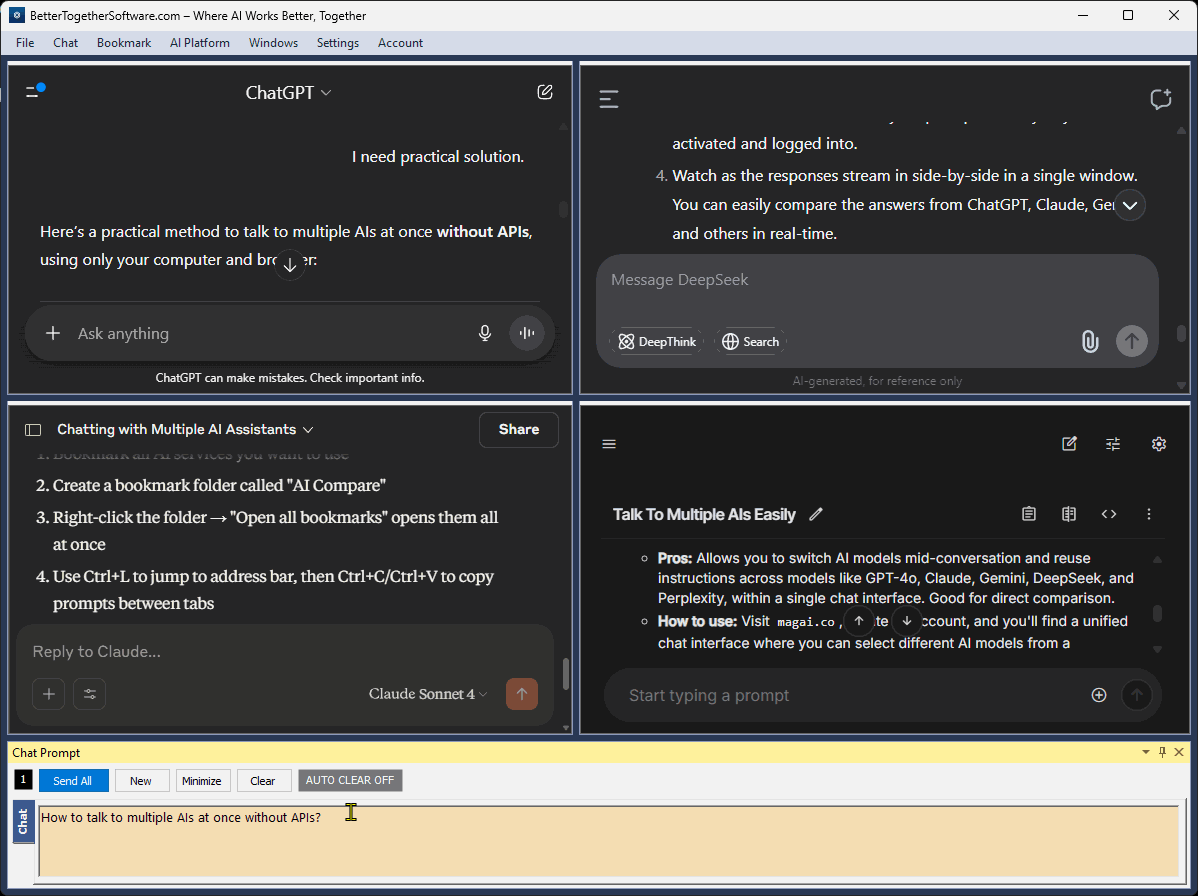Open DeepSeek sidebar menu icon
Image resolution: width=1198 pixels, height=896 pixels.
[609, 99]
